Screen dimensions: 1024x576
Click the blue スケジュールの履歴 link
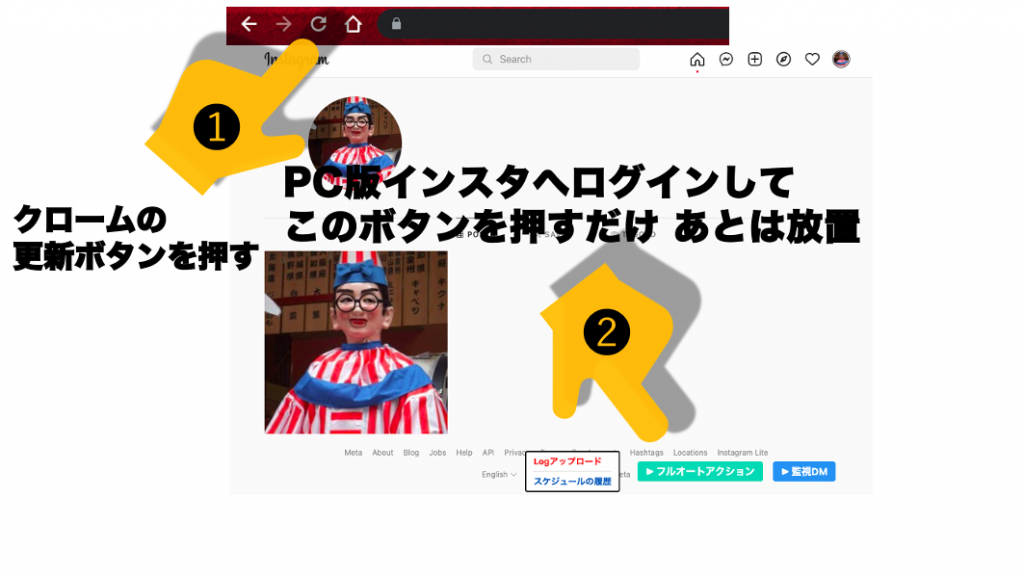tap(572, 481)
